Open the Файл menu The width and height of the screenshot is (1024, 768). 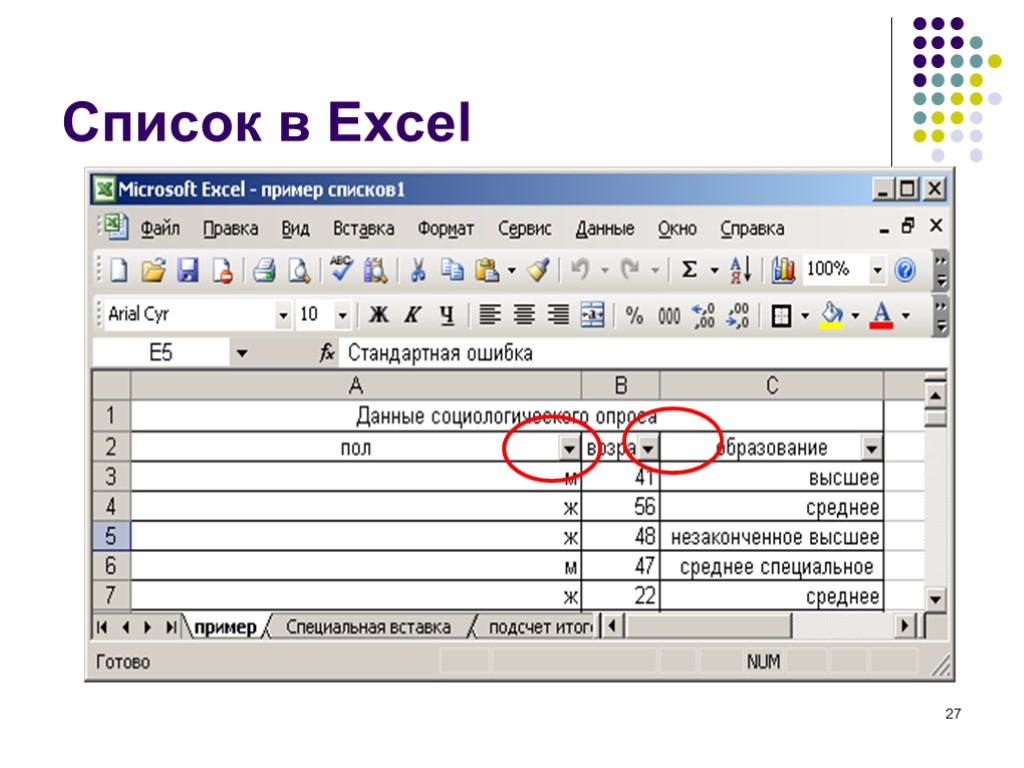click(160, 229)
